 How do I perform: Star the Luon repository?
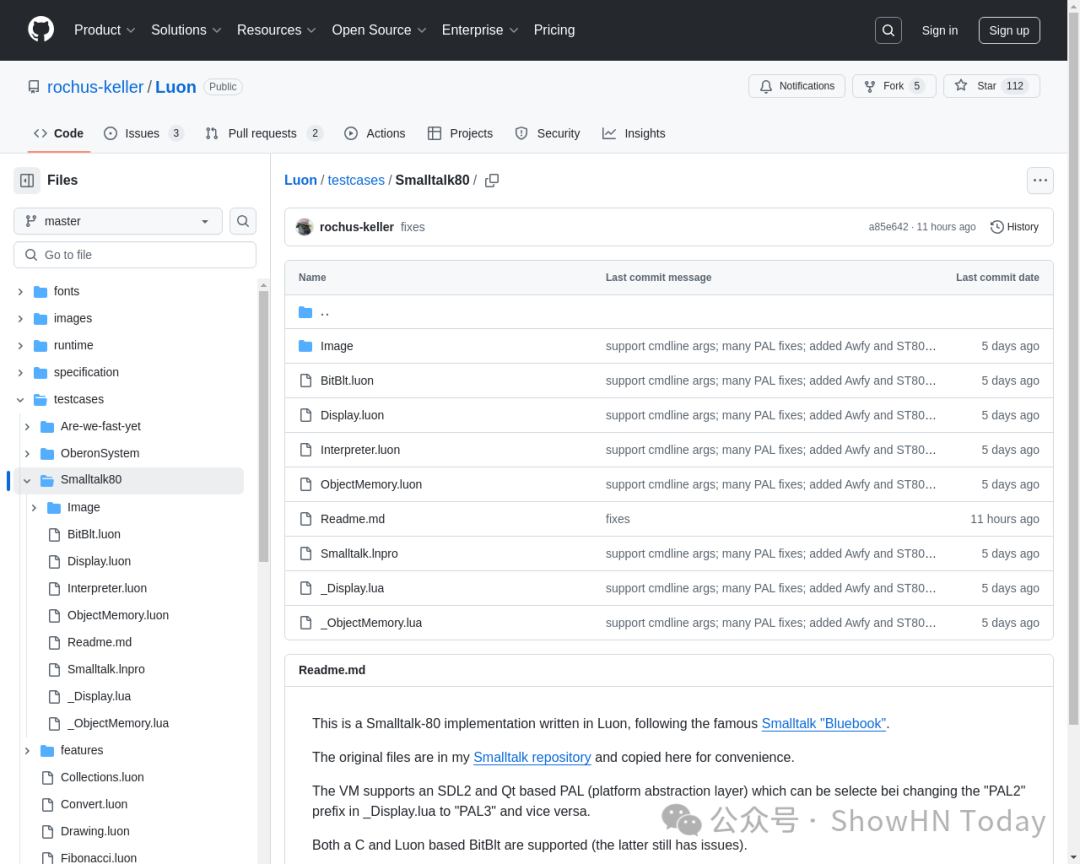(x=990, y=86)
